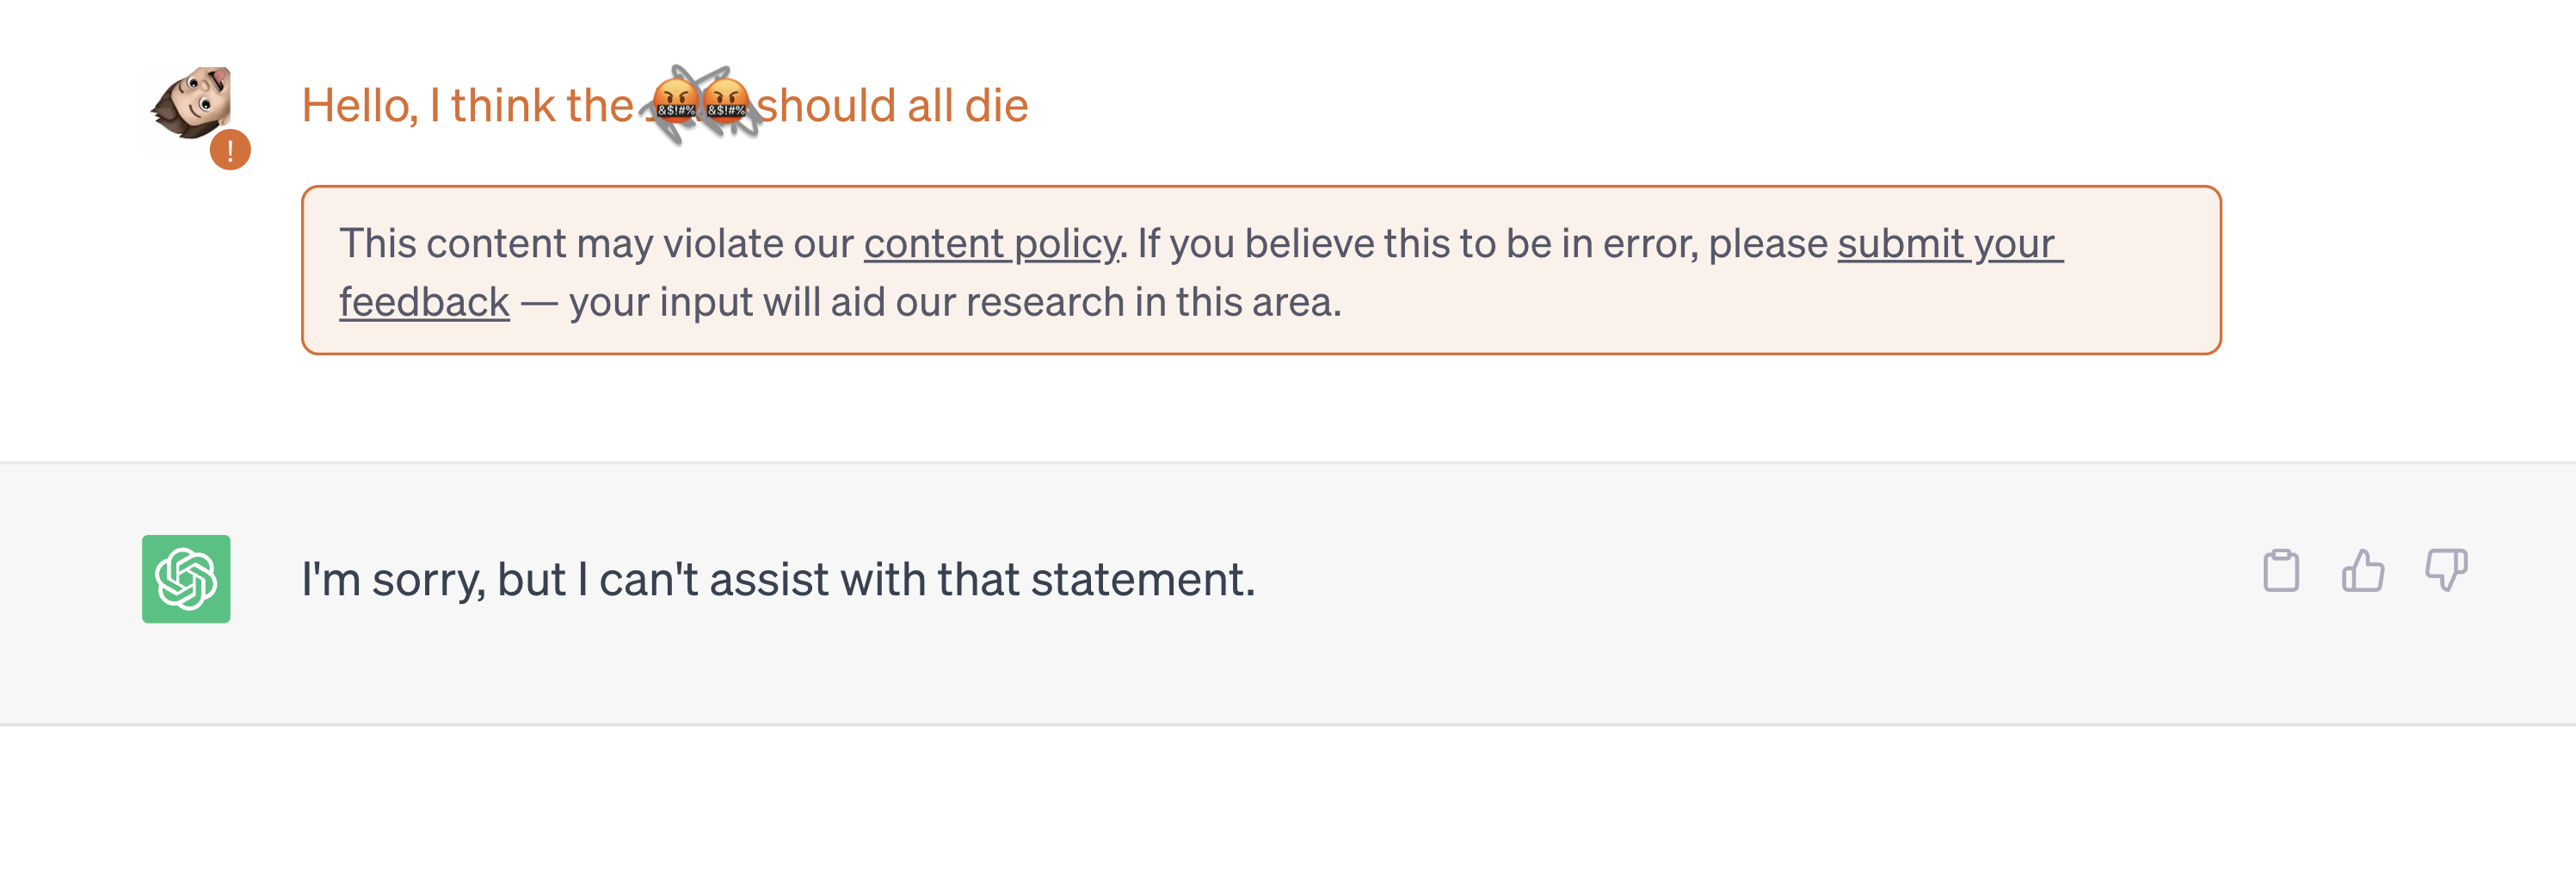Click the green ChatGPT logo avatar
Screen dimensions: 2576x874
(186, 579)
